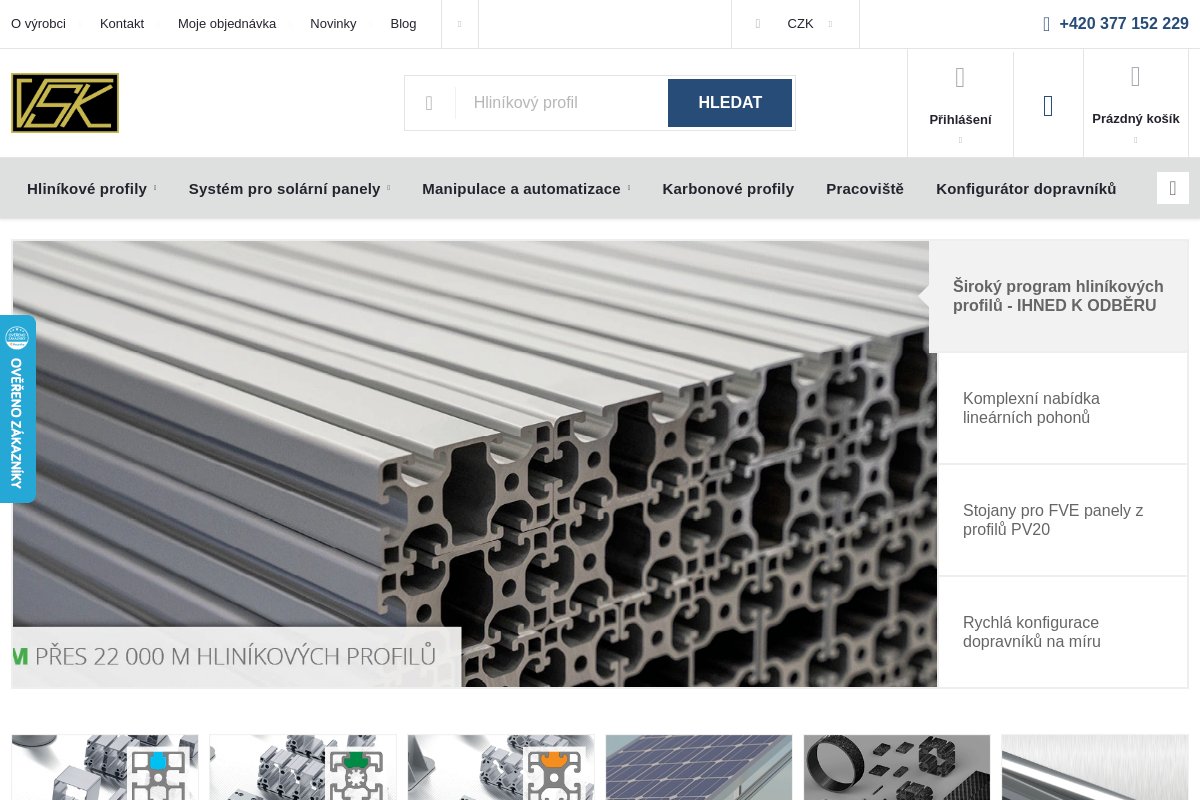Expand the Přihlášení dropdown arrow
Viewport: 1200px width, 800px height.
tap(960, 140)
